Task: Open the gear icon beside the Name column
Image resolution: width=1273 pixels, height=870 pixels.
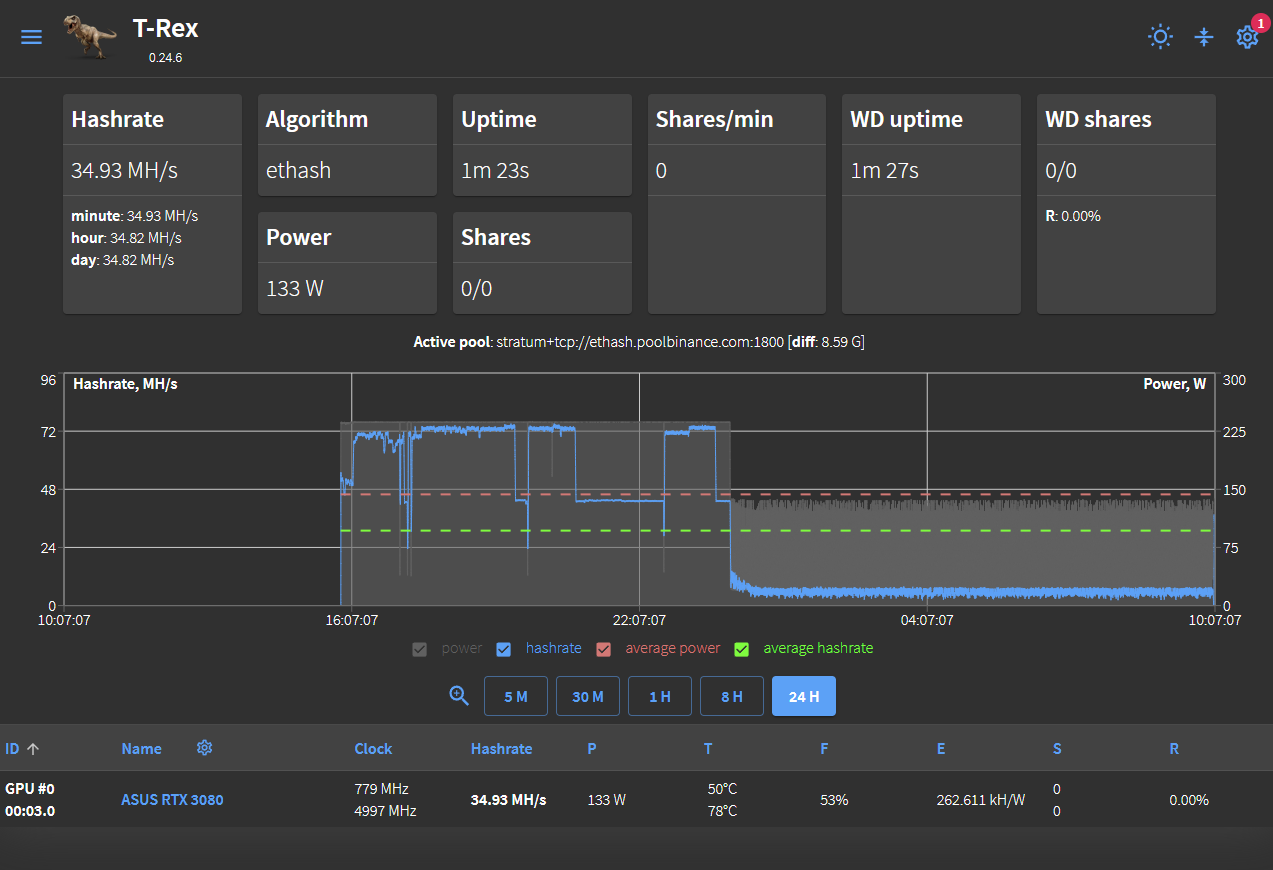Action: tap(204, 747)
